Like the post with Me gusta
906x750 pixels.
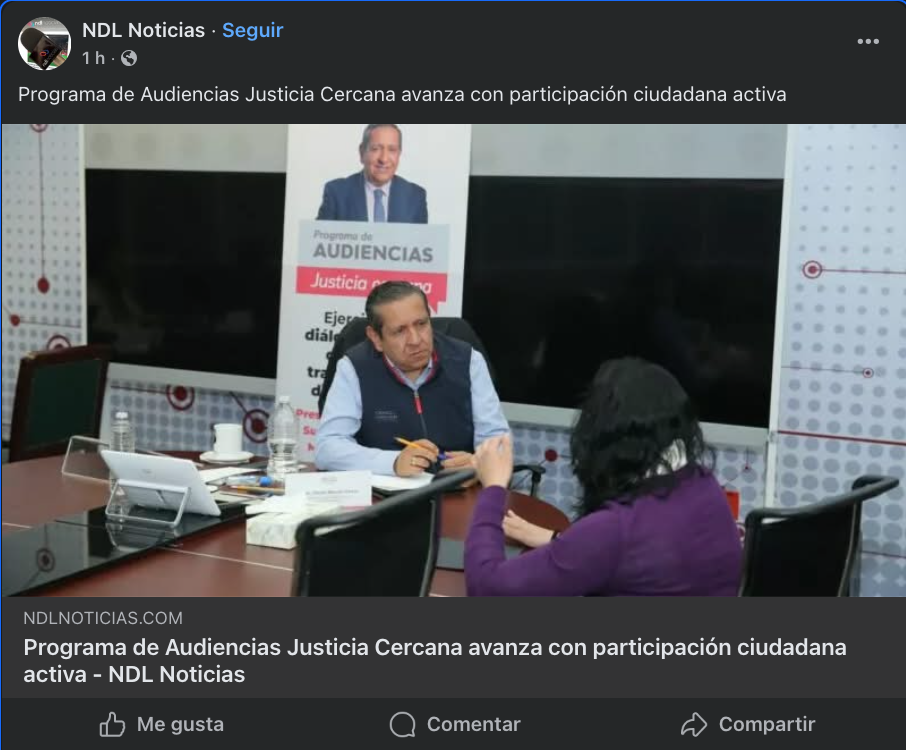pos(180,724)
